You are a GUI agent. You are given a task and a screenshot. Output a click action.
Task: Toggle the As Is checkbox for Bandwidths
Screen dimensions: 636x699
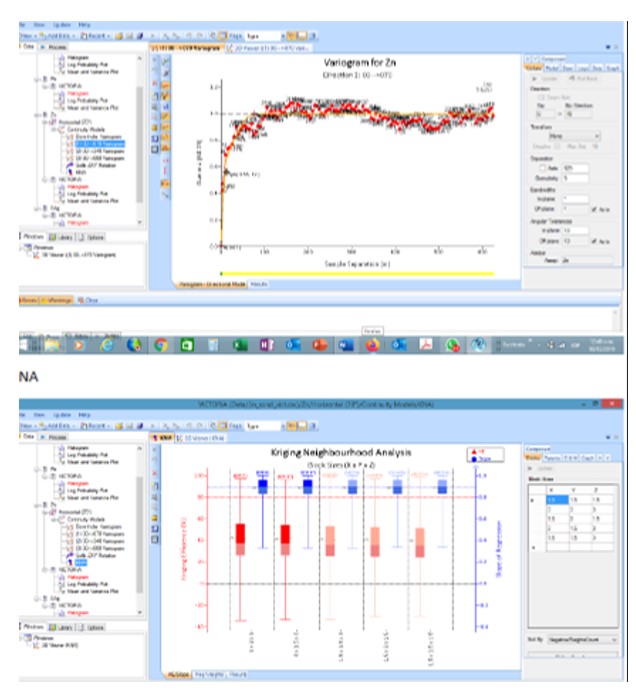coord(593,209)
